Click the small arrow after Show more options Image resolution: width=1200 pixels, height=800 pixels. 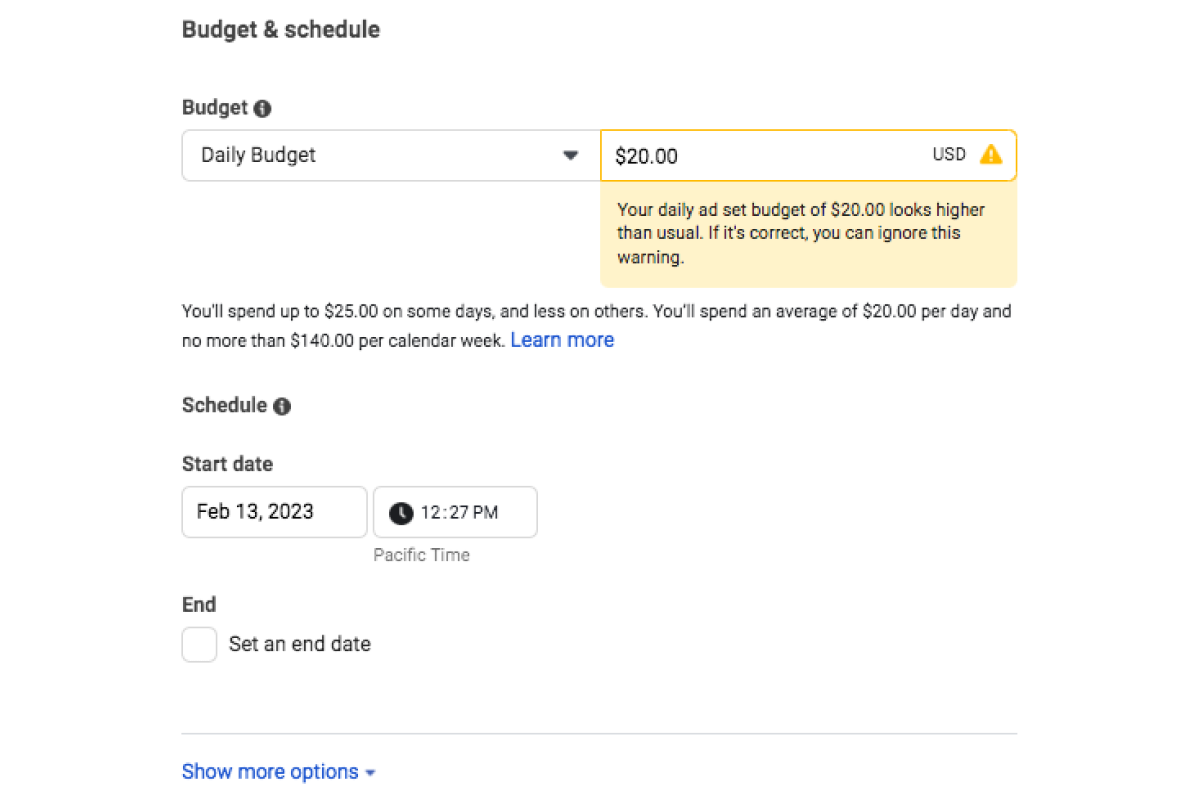coord(370,773)
